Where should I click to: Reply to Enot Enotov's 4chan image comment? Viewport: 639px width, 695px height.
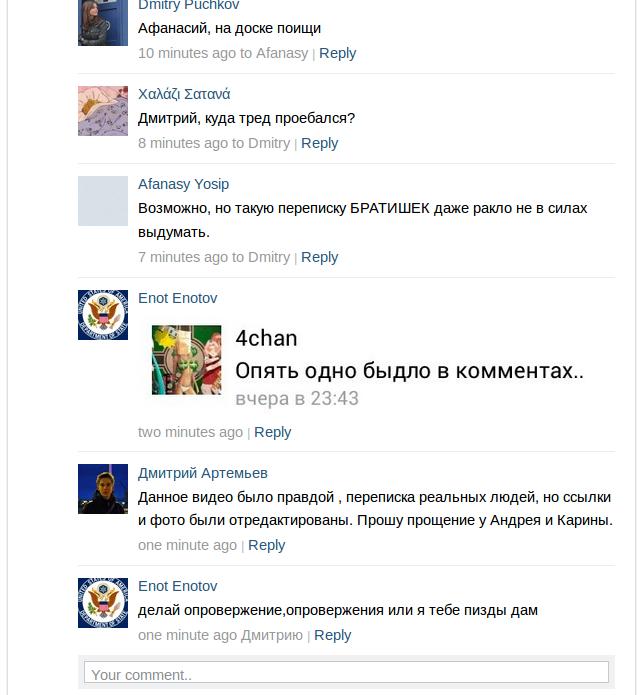coord(273,432)
